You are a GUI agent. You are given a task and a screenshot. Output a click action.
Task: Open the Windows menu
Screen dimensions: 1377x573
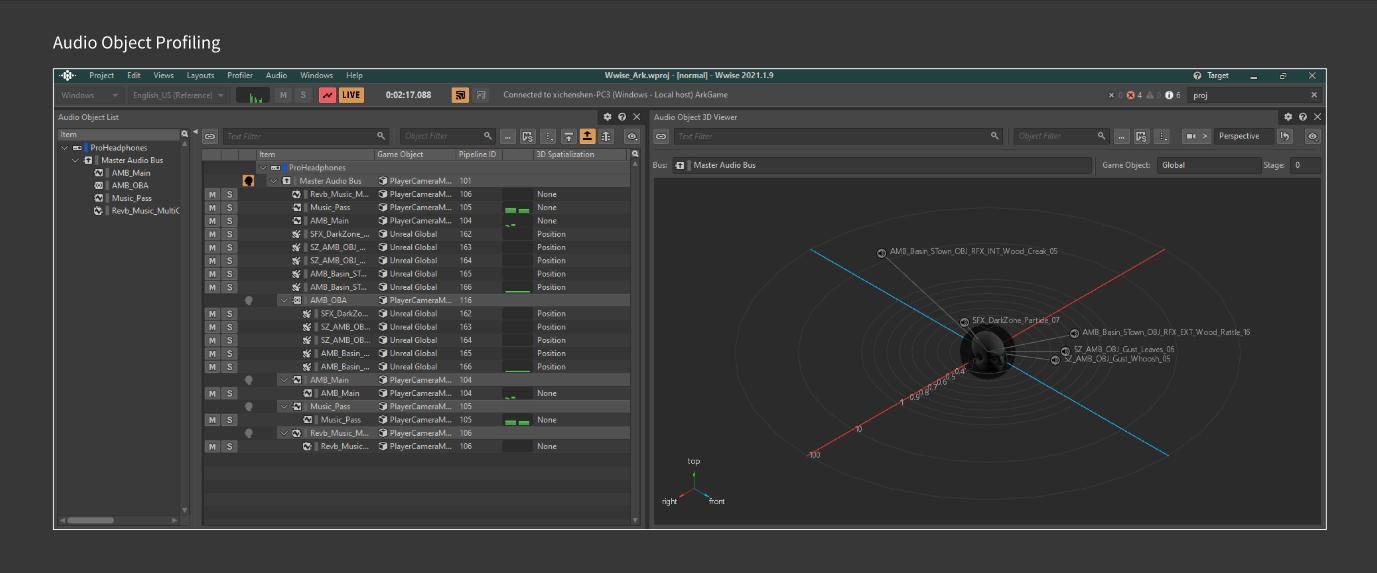pyautogui.click(x=317, y=75)
